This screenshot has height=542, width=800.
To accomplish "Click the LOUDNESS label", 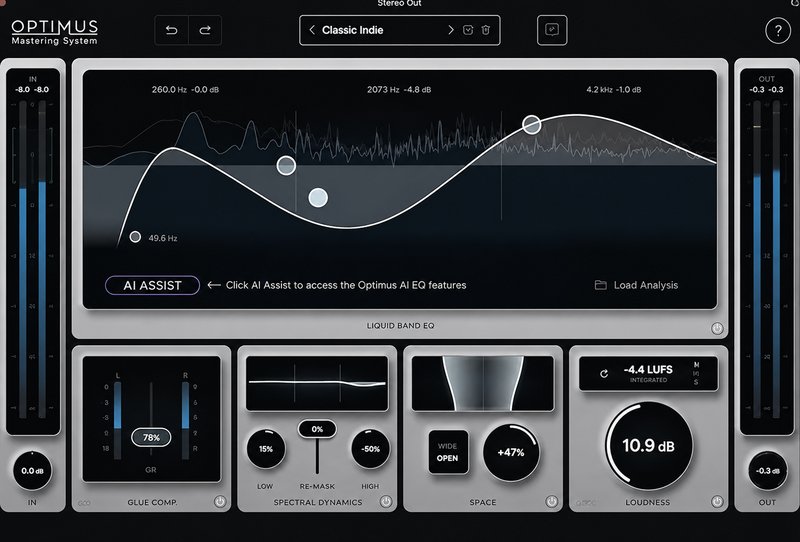I will click(647, 502).
